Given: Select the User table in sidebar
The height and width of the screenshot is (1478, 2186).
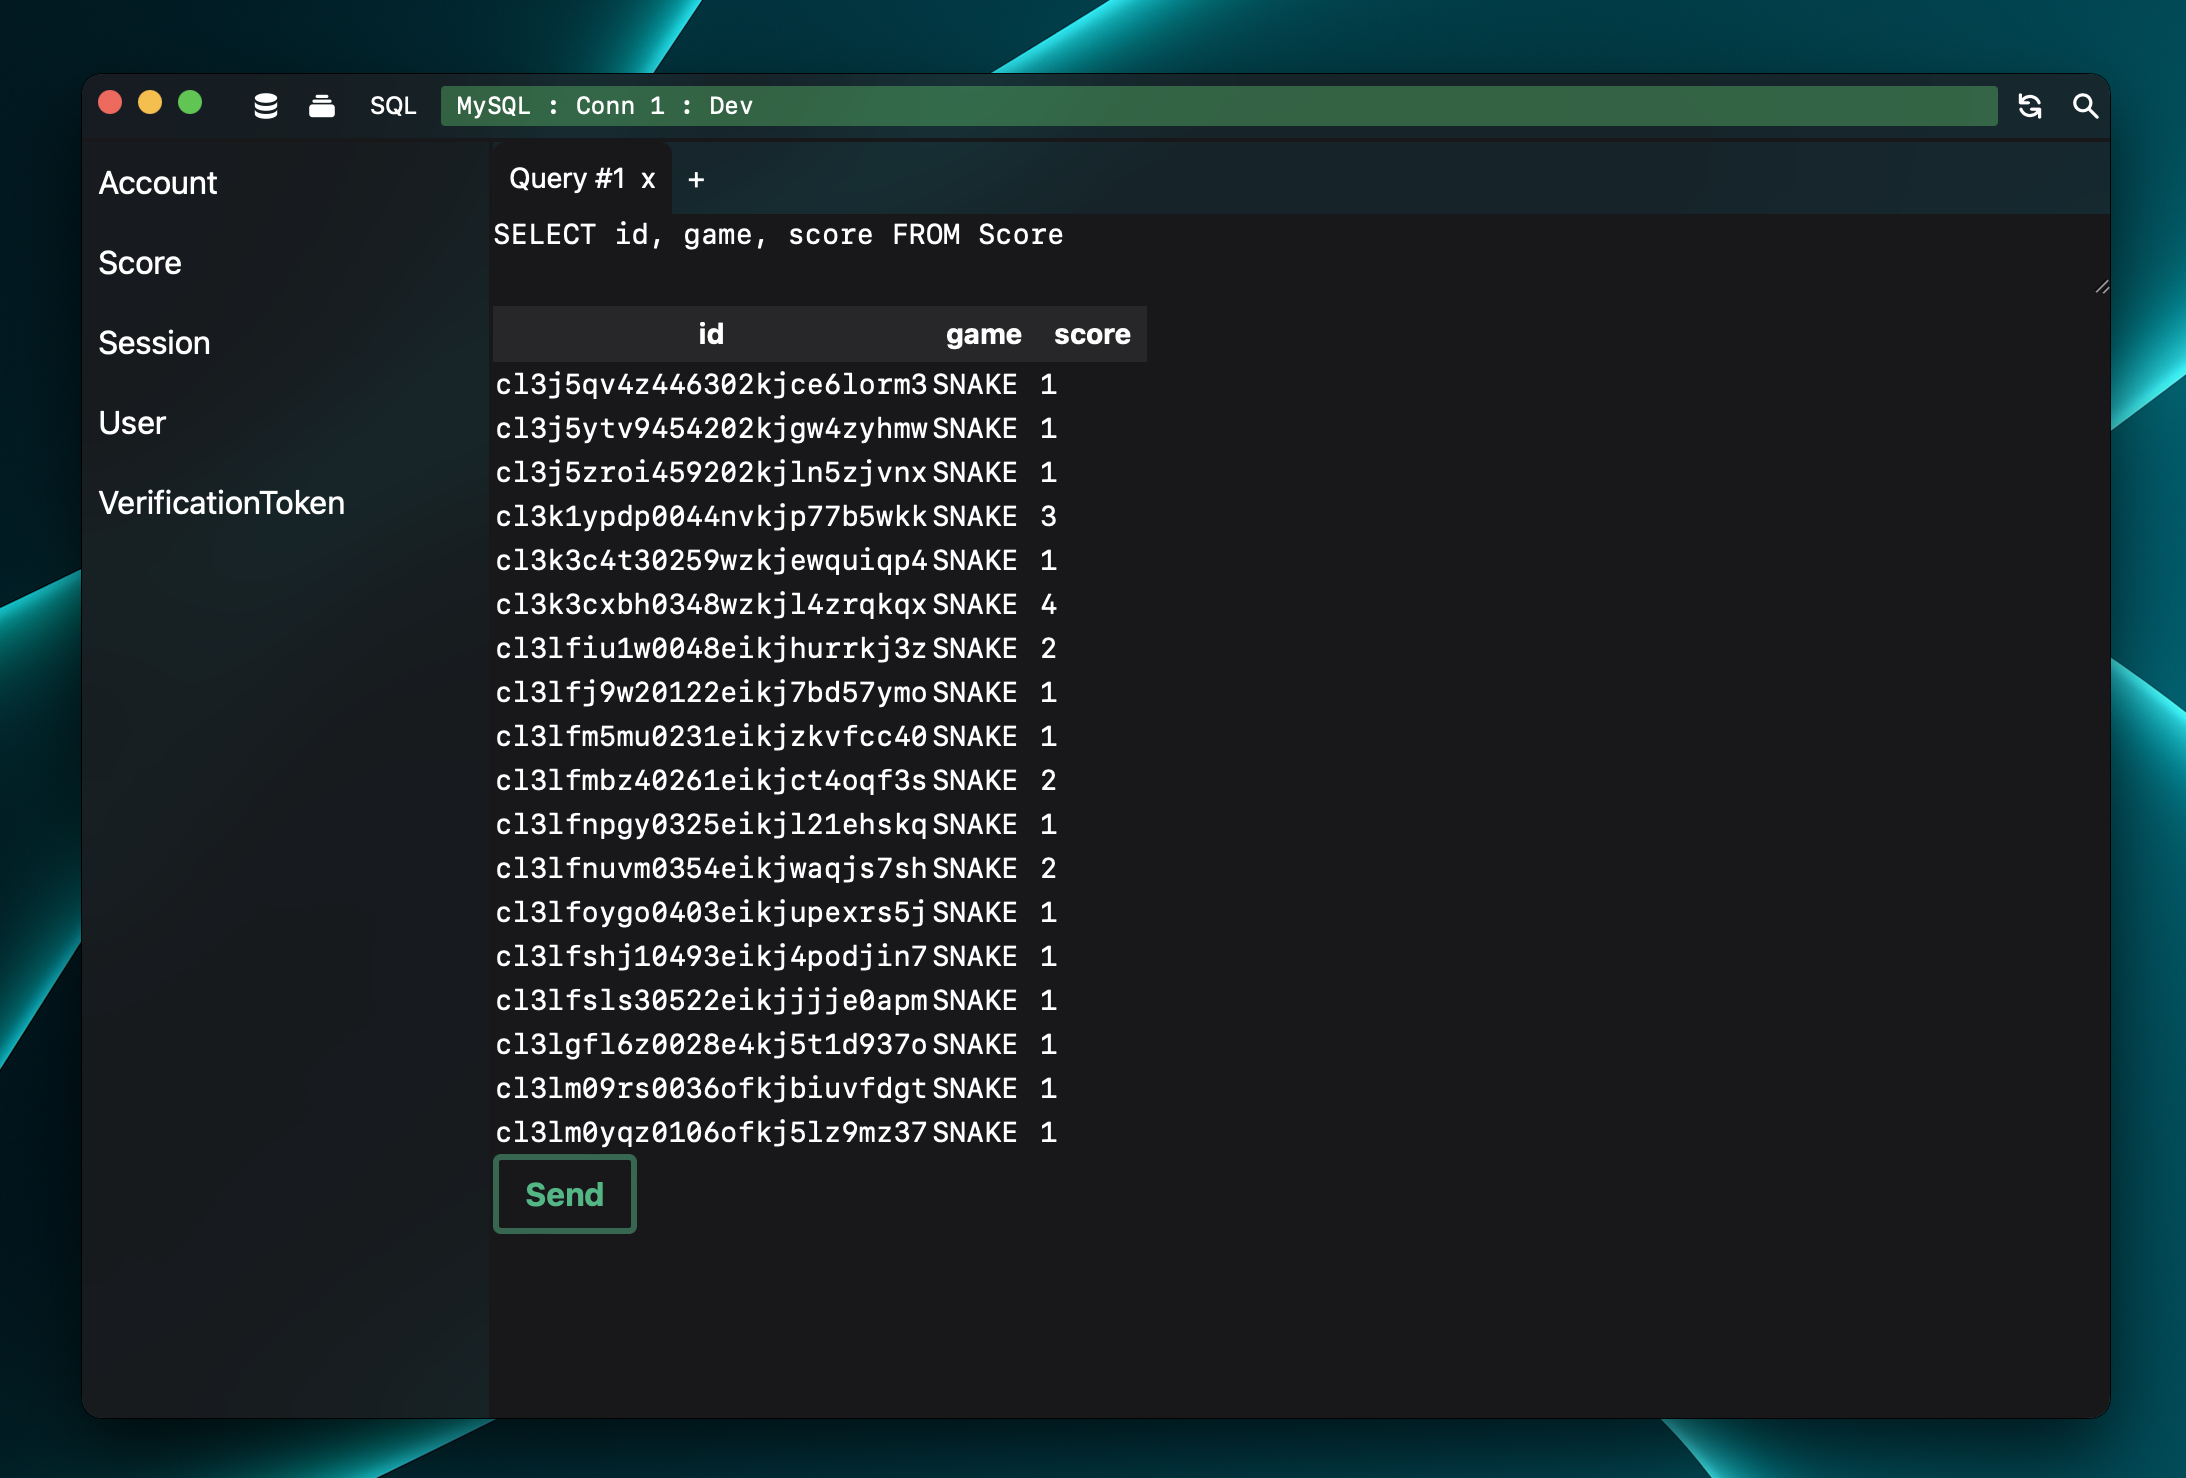Looking at the screenshot, I should point(130,422).
